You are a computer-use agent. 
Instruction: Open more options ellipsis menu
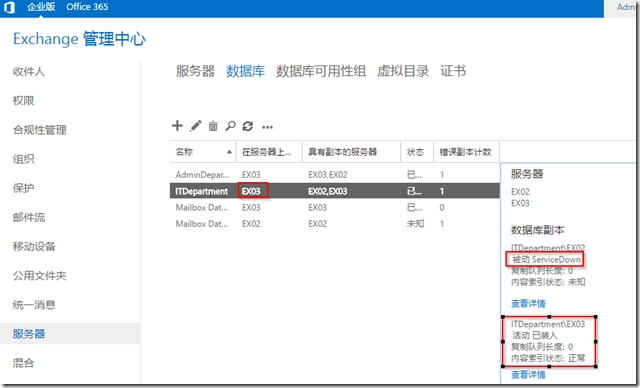[267, 127]
